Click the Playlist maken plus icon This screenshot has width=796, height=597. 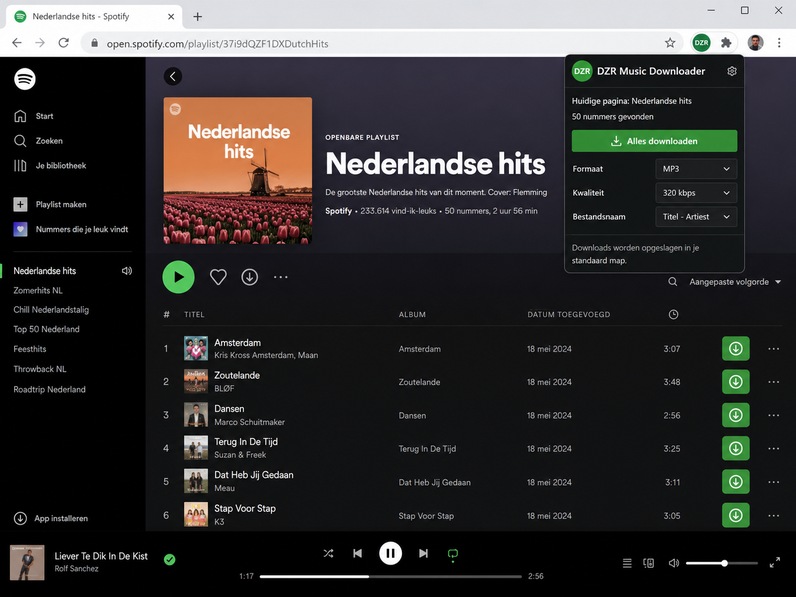tap(20, 205)
